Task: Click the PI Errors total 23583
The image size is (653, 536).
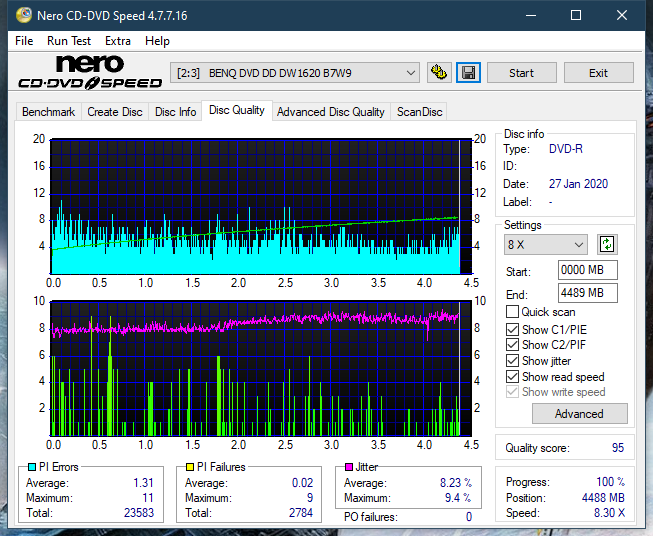Action: (x=139, y=513)
